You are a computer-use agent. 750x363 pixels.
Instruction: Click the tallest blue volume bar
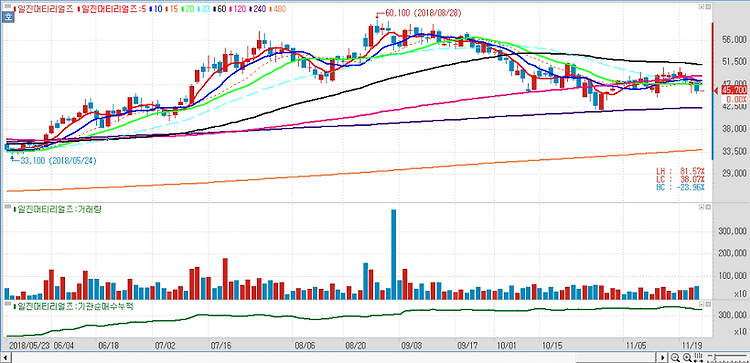(393, 254)
